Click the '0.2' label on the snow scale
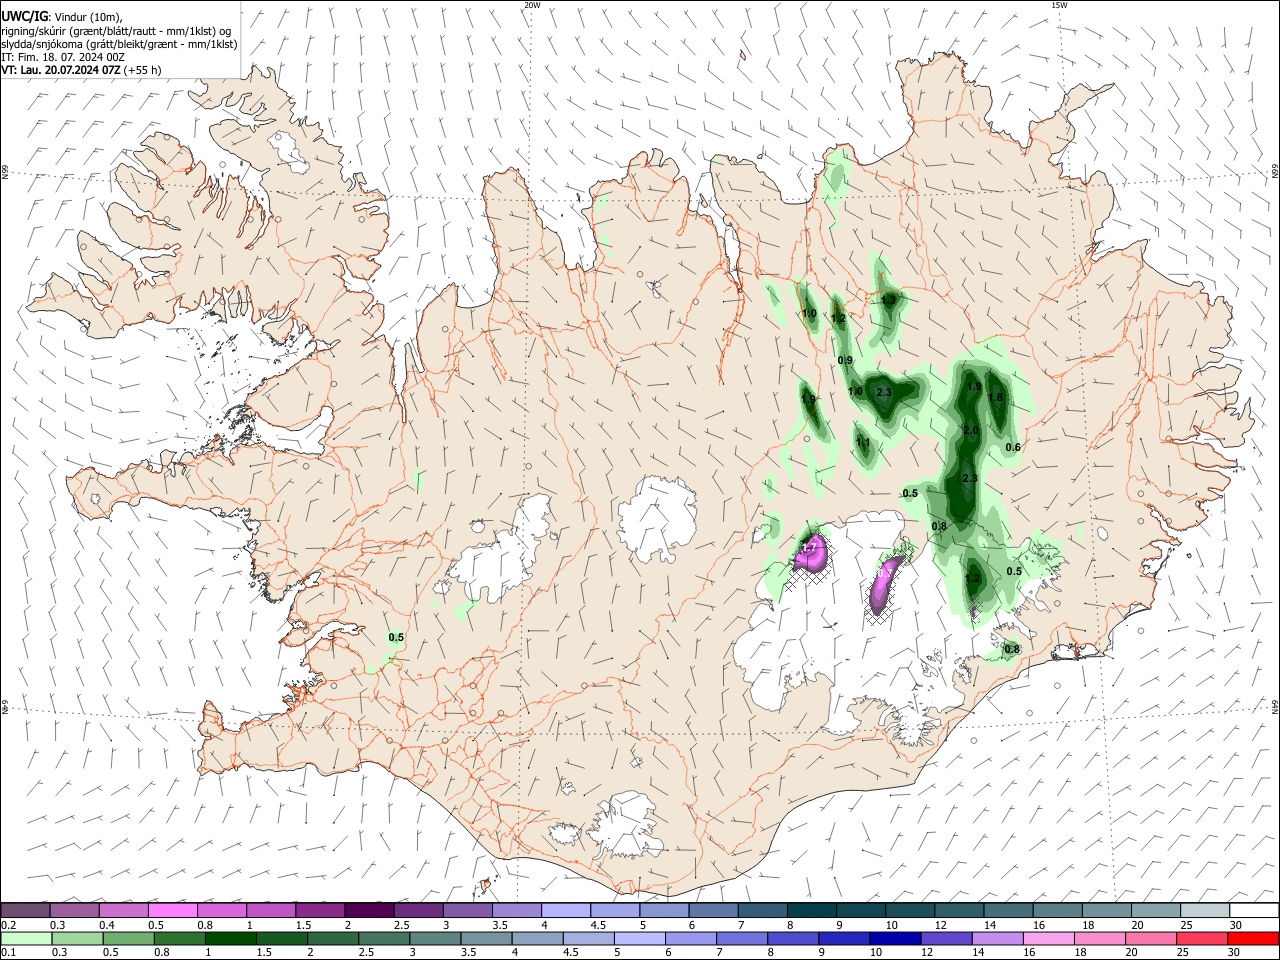1280x960 pixels. point(9,925)
